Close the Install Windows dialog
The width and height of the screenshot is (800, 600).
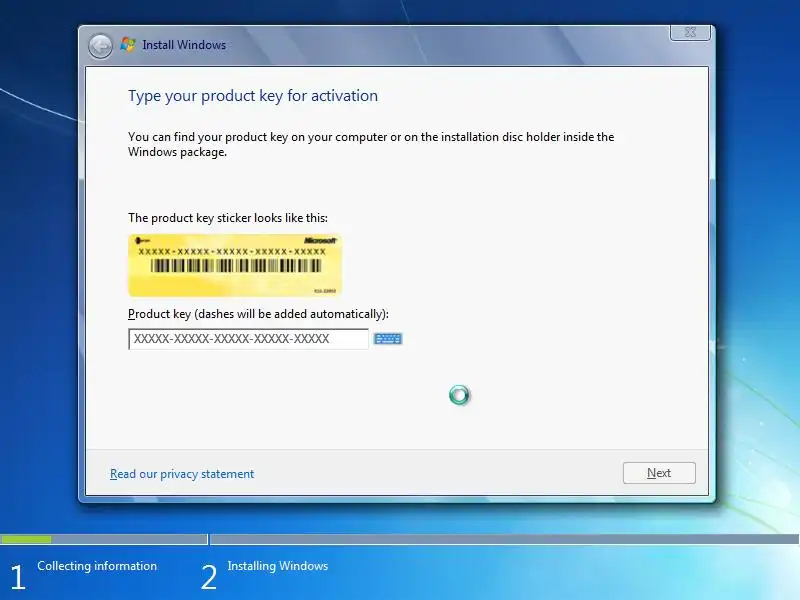coord(690,32)
